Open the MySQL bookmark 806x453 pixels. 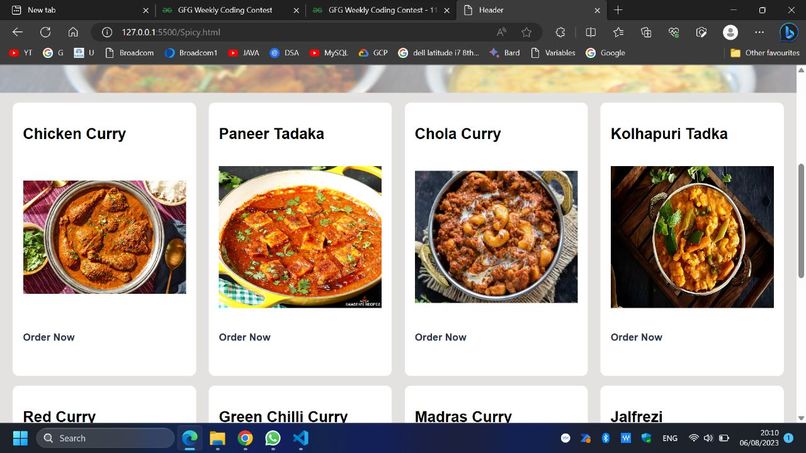(328, 52)
